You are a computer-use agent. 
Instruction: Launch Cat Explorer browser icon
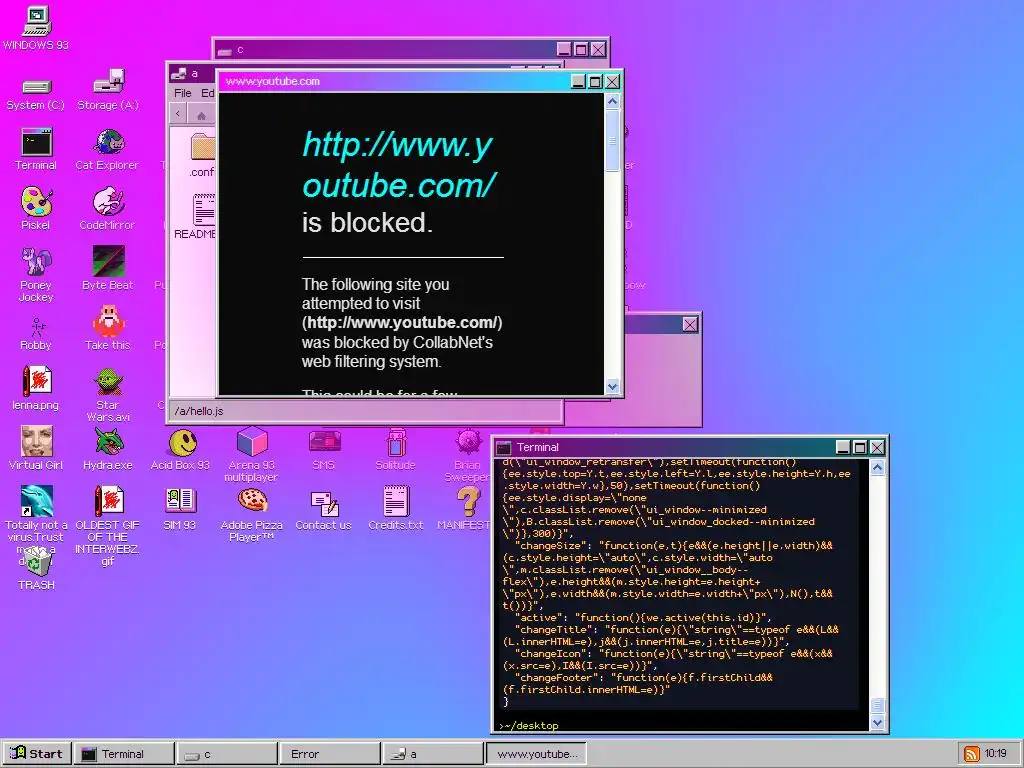pyautogui.click(x=107, y=150)
